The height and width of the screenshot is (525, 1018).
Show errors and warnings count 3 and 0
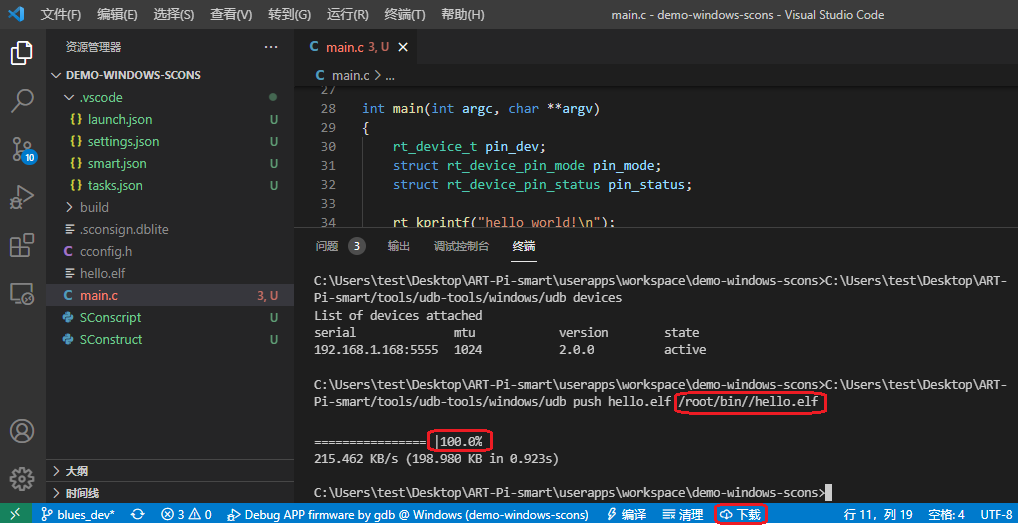[x=186, y=515]
